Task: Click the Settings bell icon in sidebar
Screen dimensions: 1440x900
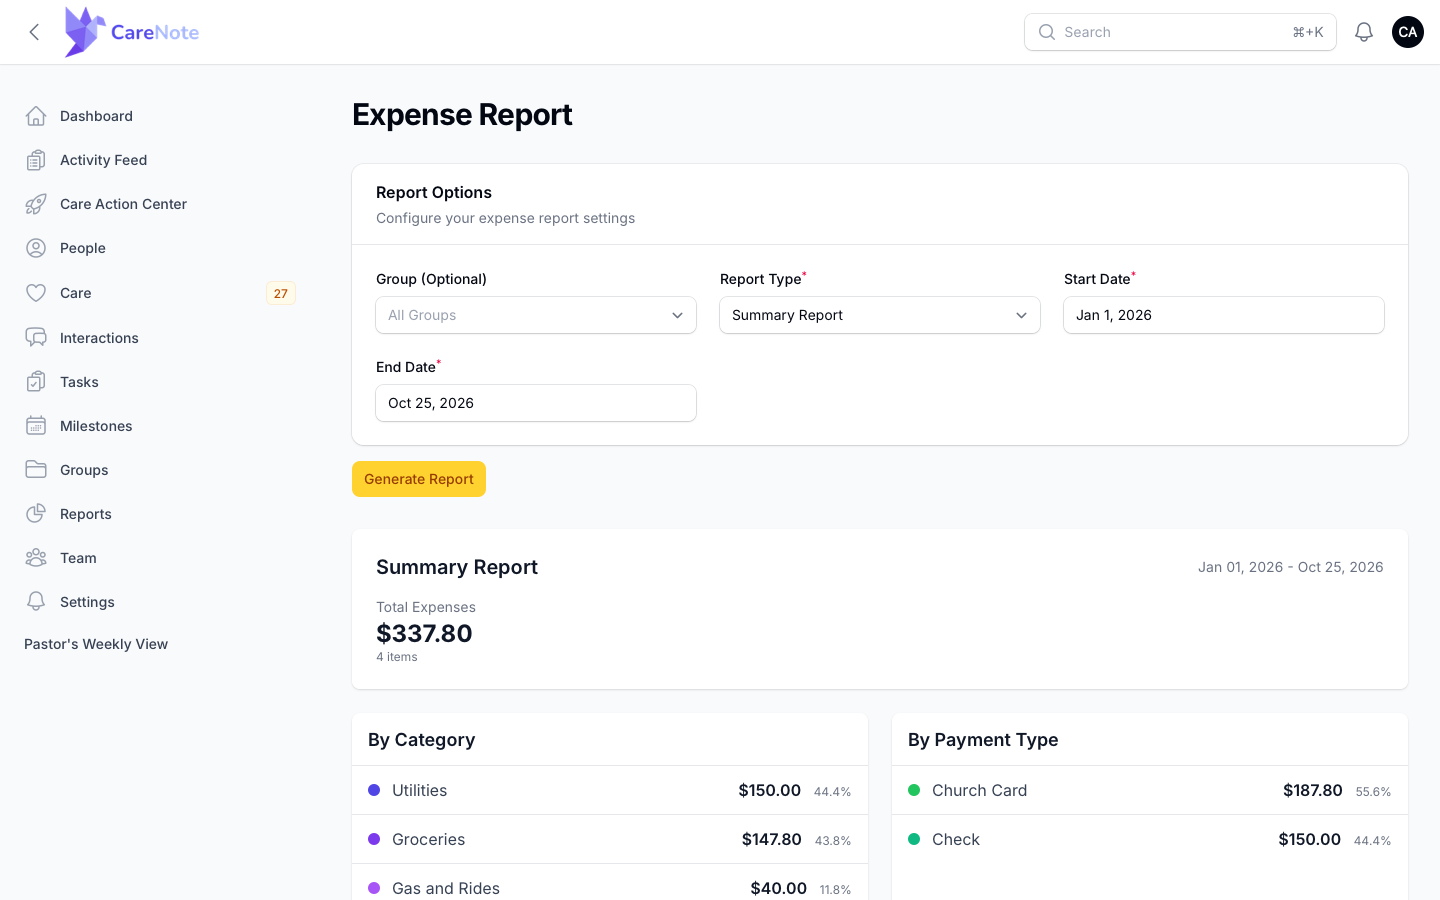Action: click(36, 602)
